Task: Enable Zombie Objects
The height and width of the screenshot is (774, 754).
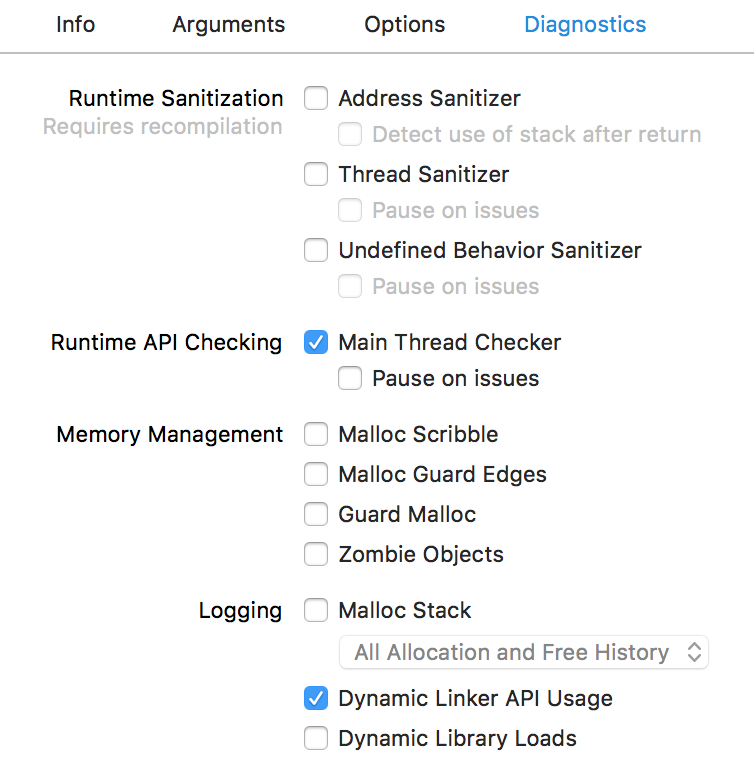Action: pyautogui.click(x=316, y=554)
